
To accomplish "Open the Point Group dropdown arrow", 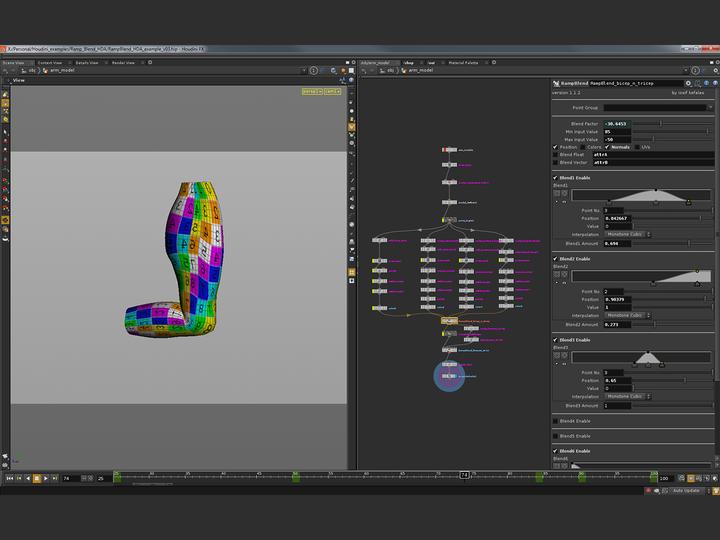I will (x=711, y=107).
